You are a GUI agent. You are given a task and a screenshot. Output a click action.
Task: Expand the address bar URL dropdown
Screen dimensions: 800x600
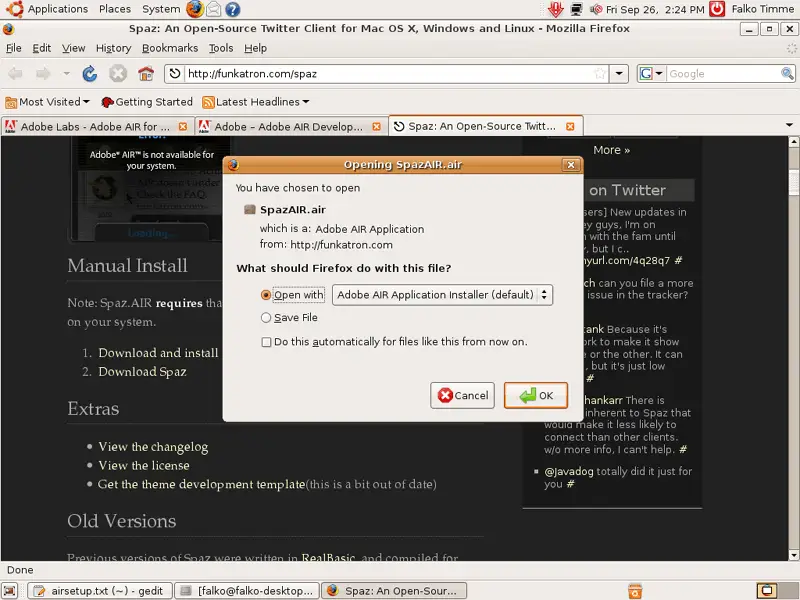pyautogui.click(x=619, y=73)
